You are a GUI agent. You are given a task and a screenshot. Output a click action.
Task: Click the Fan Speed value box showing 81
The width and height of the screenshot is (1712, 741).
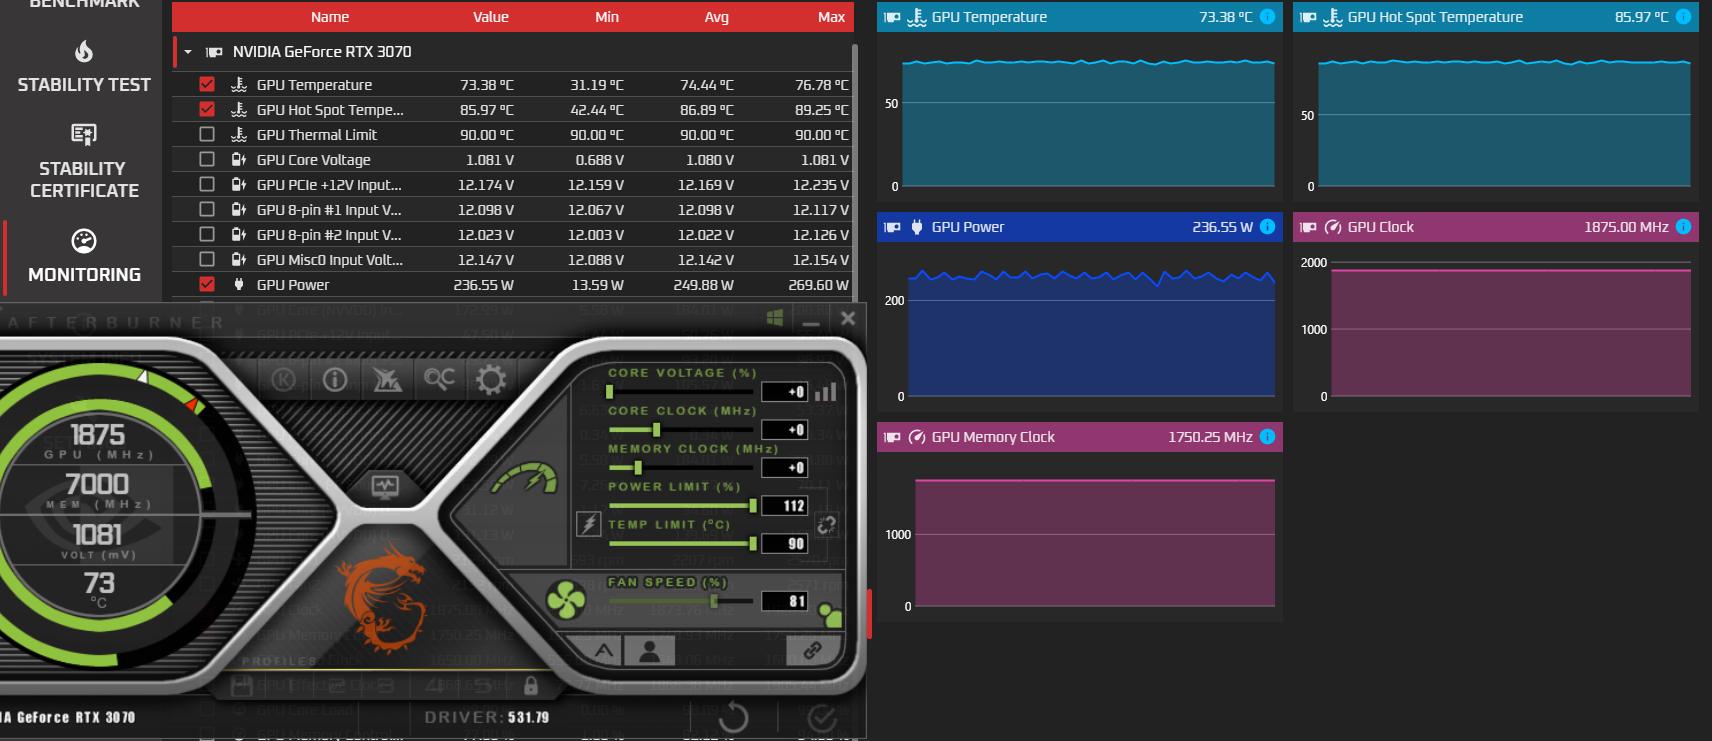pyautogui.click(x=785, y=601)
